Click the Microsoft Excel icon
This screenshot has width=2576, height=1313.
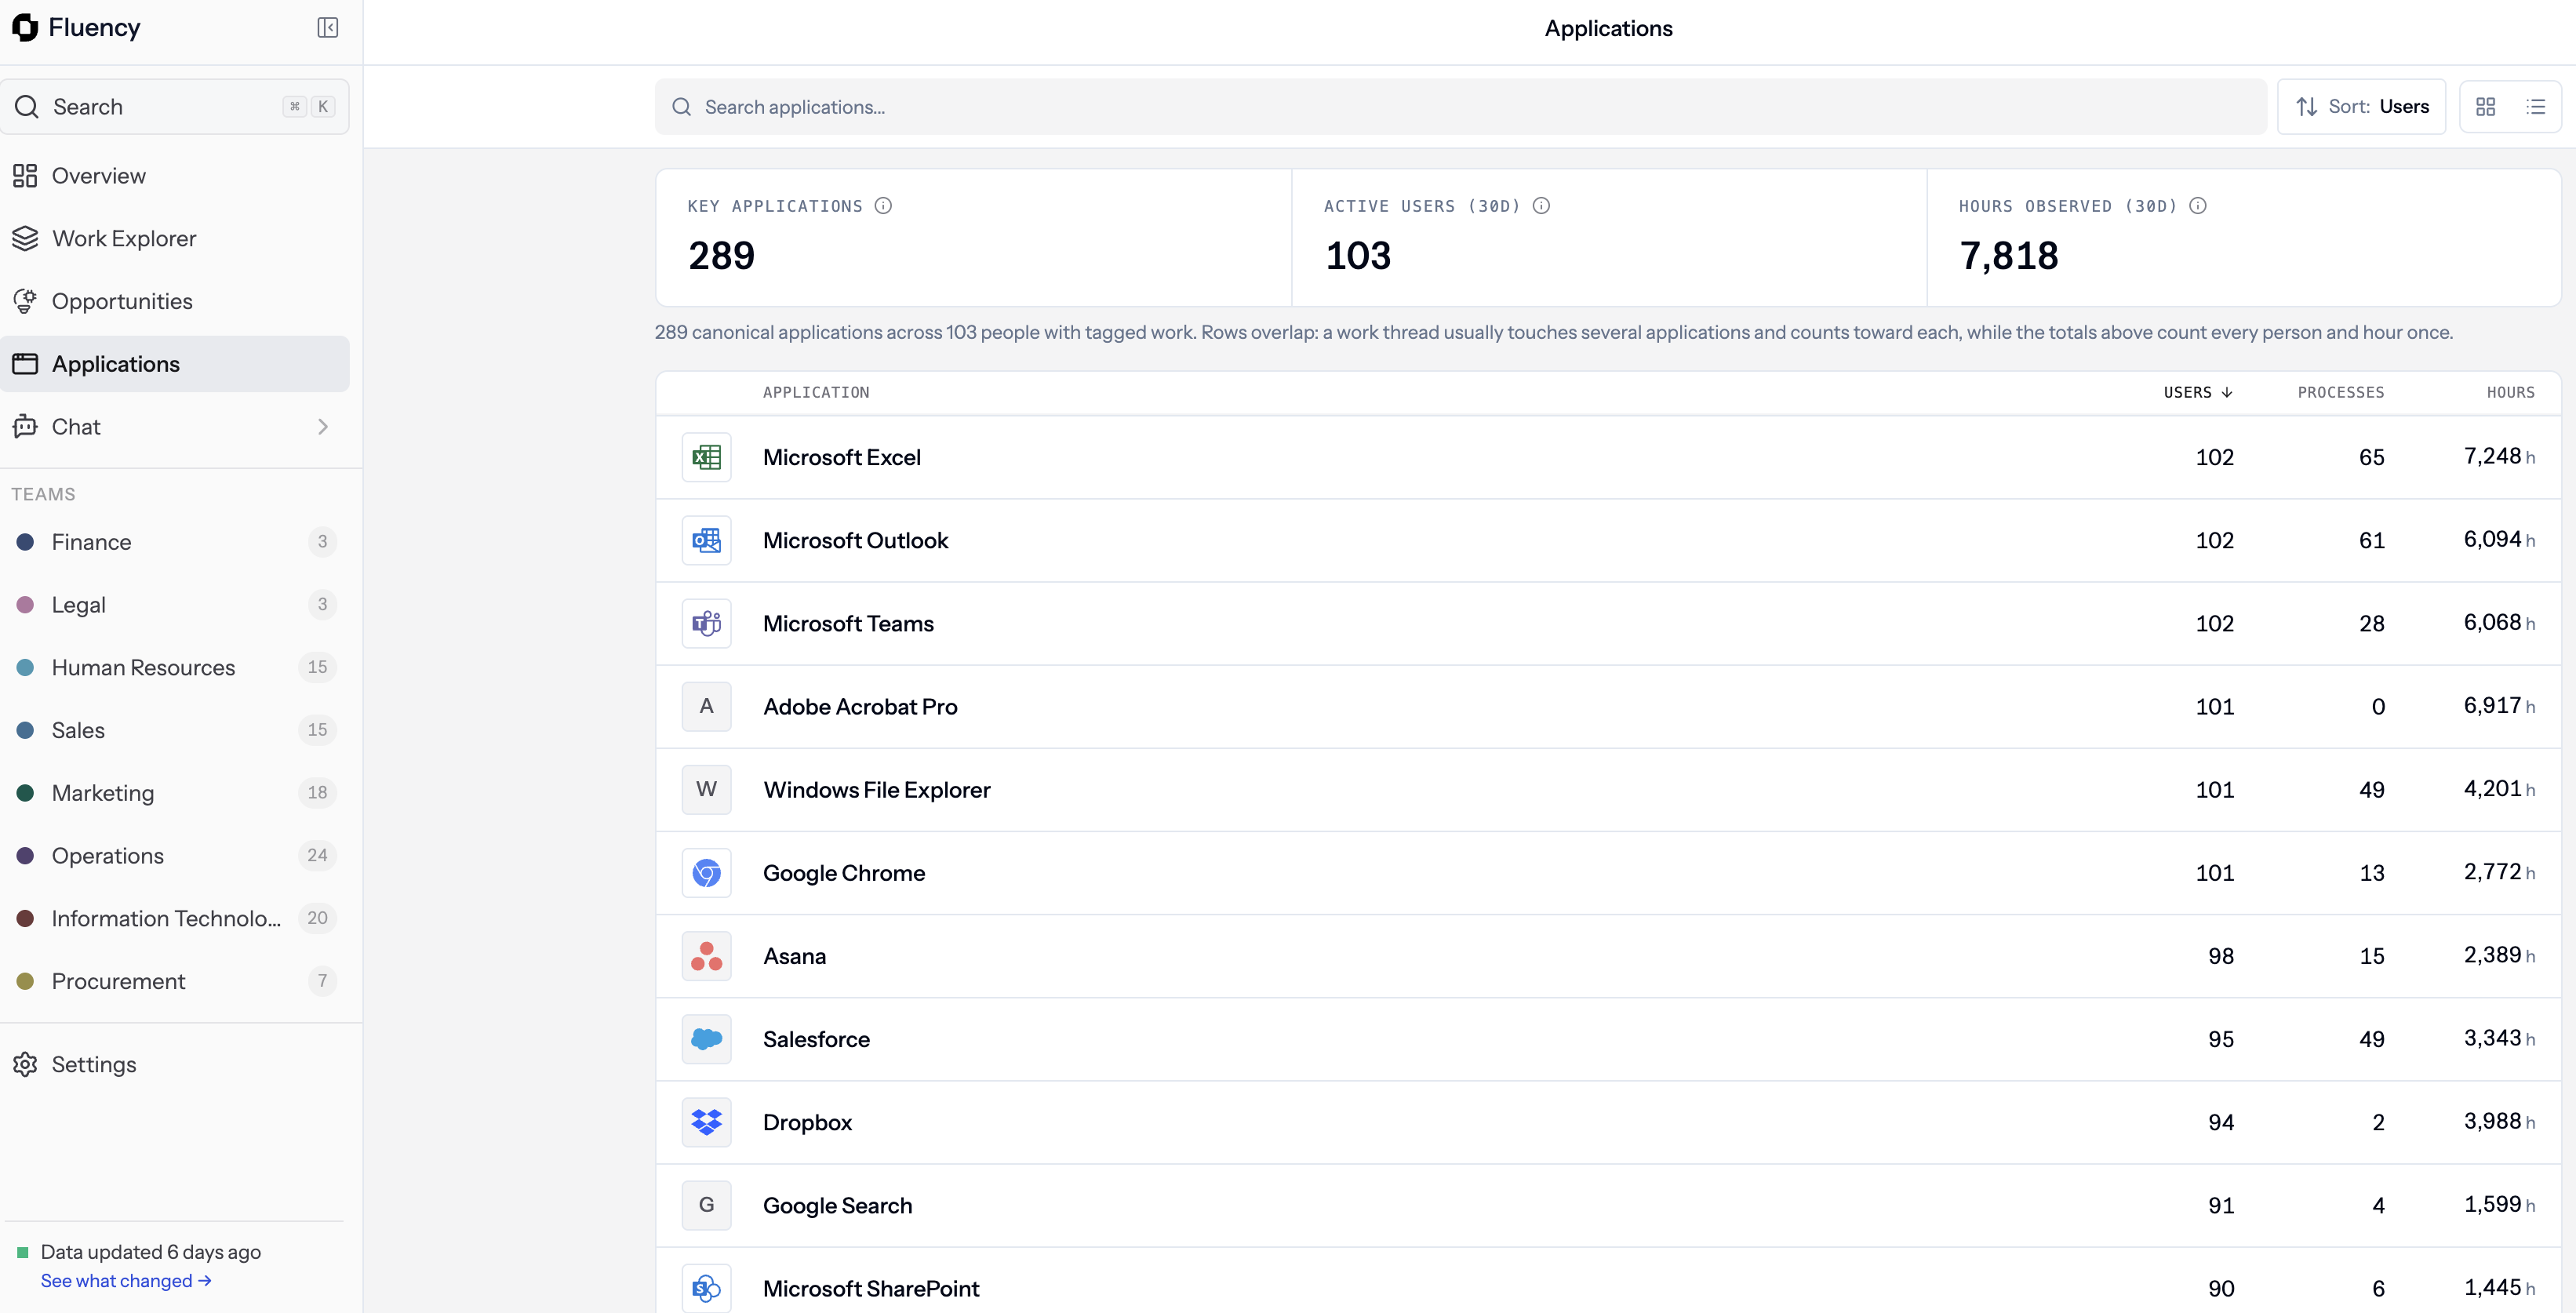[706, 457]
